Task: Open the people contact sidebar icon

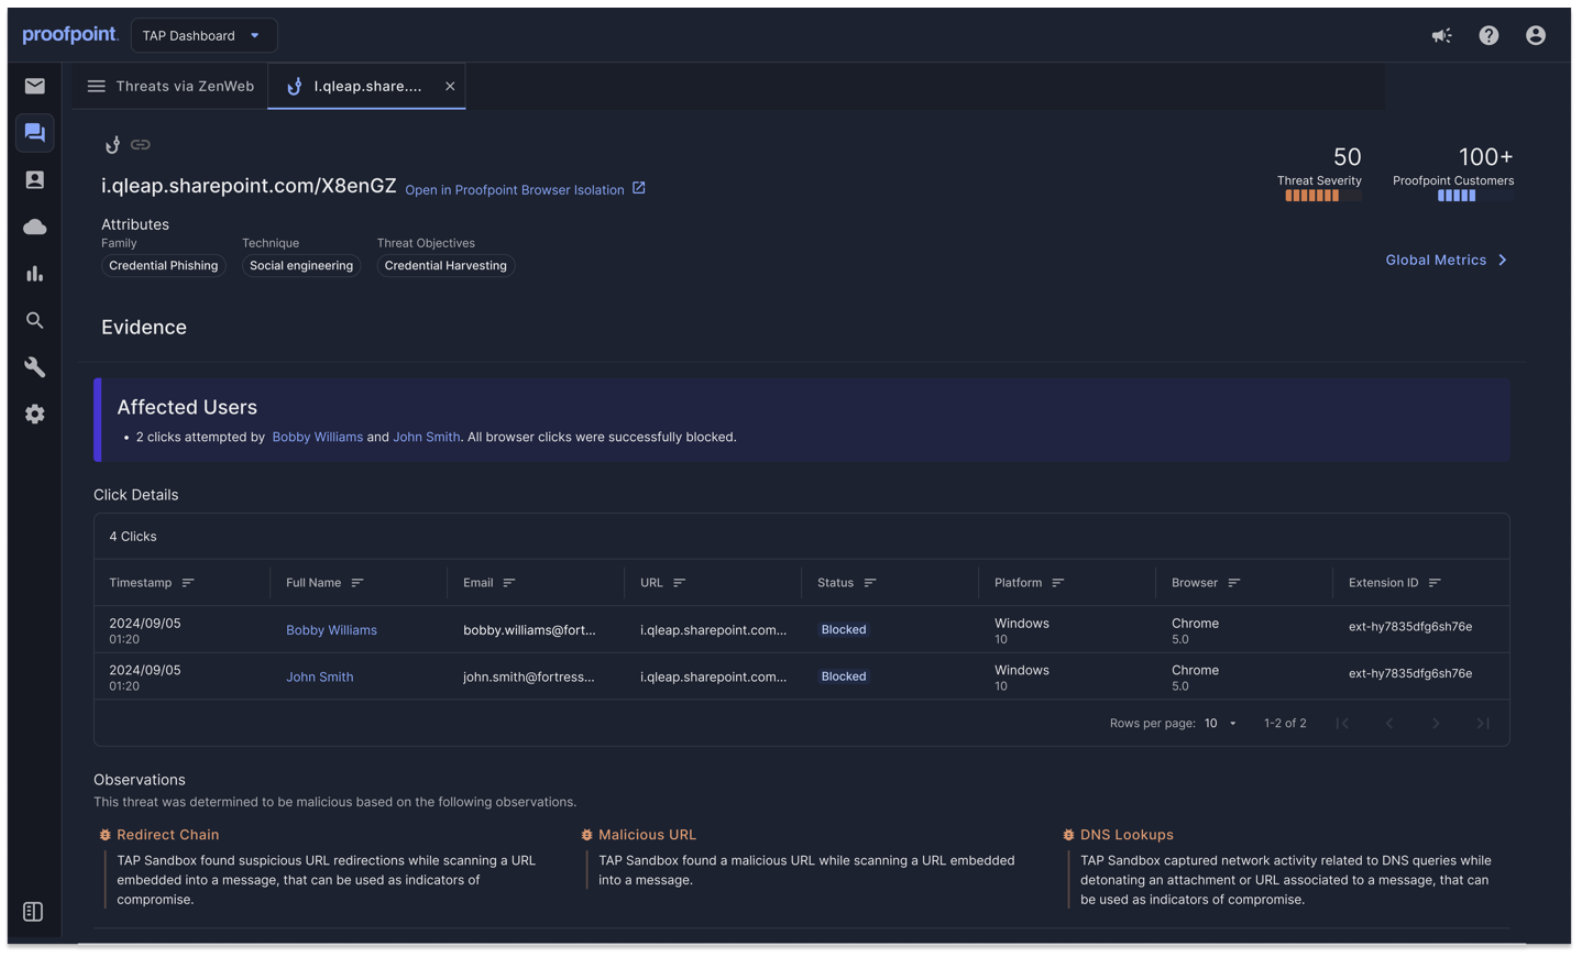Action: coord(35,180)
